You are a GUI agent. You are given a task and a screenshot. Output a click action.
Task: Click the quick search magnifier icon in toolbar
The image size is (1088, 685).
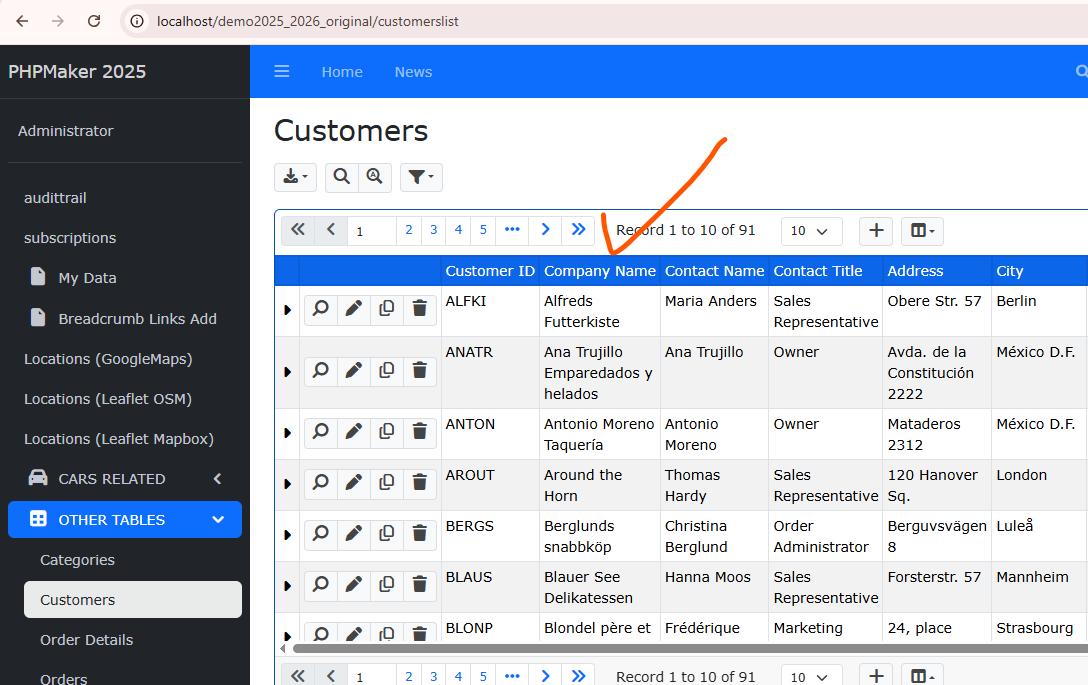pos(342,177)
